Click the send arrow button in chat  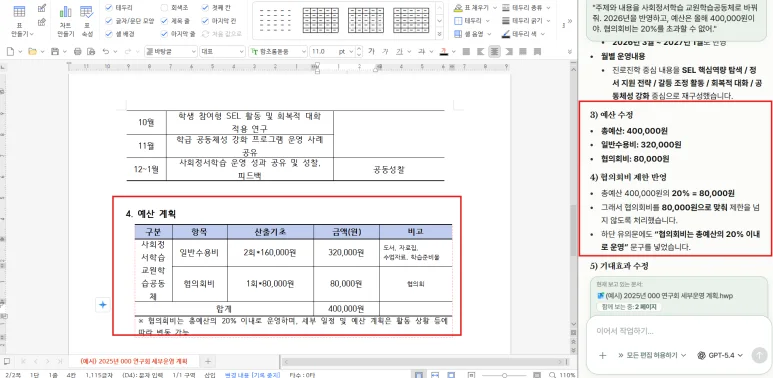coord(759,355)
